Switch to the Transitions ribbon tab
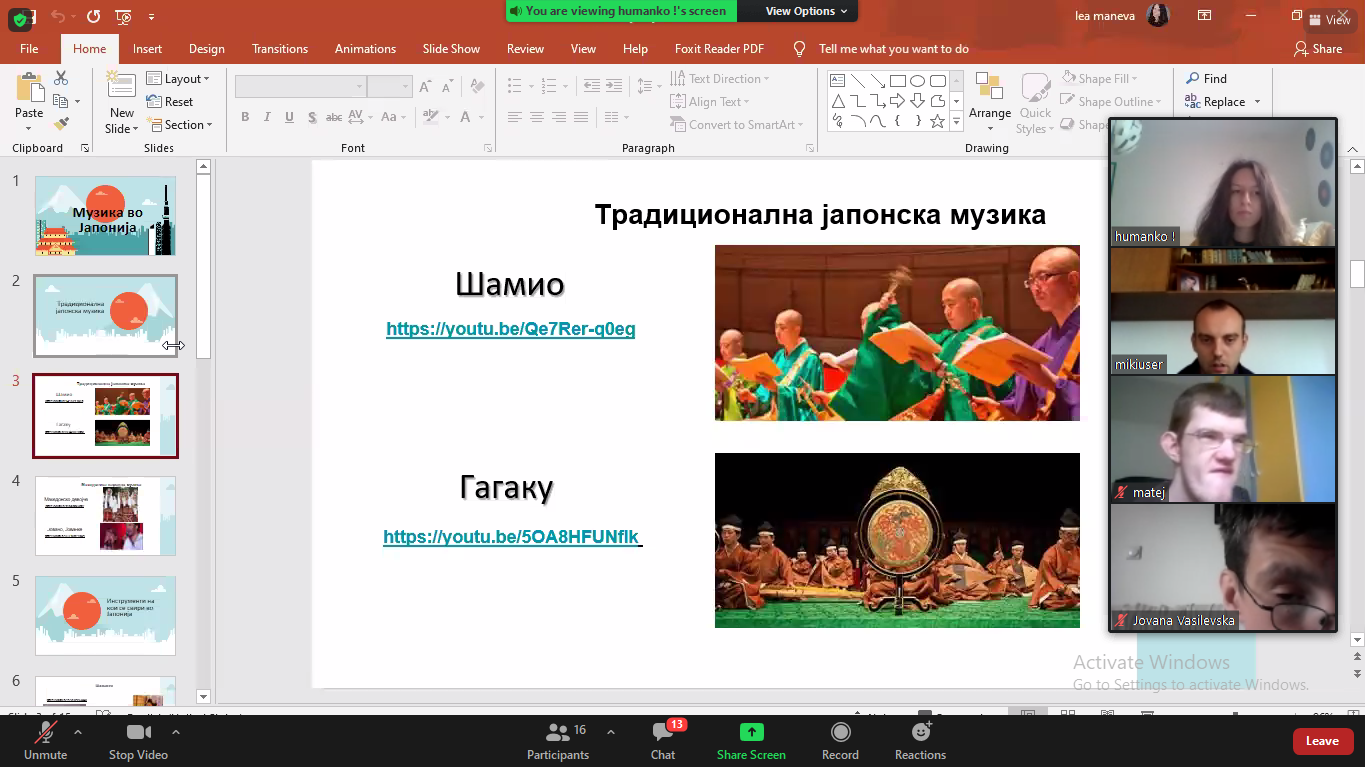Screen dimensions: 1365x767 (279, 49)
